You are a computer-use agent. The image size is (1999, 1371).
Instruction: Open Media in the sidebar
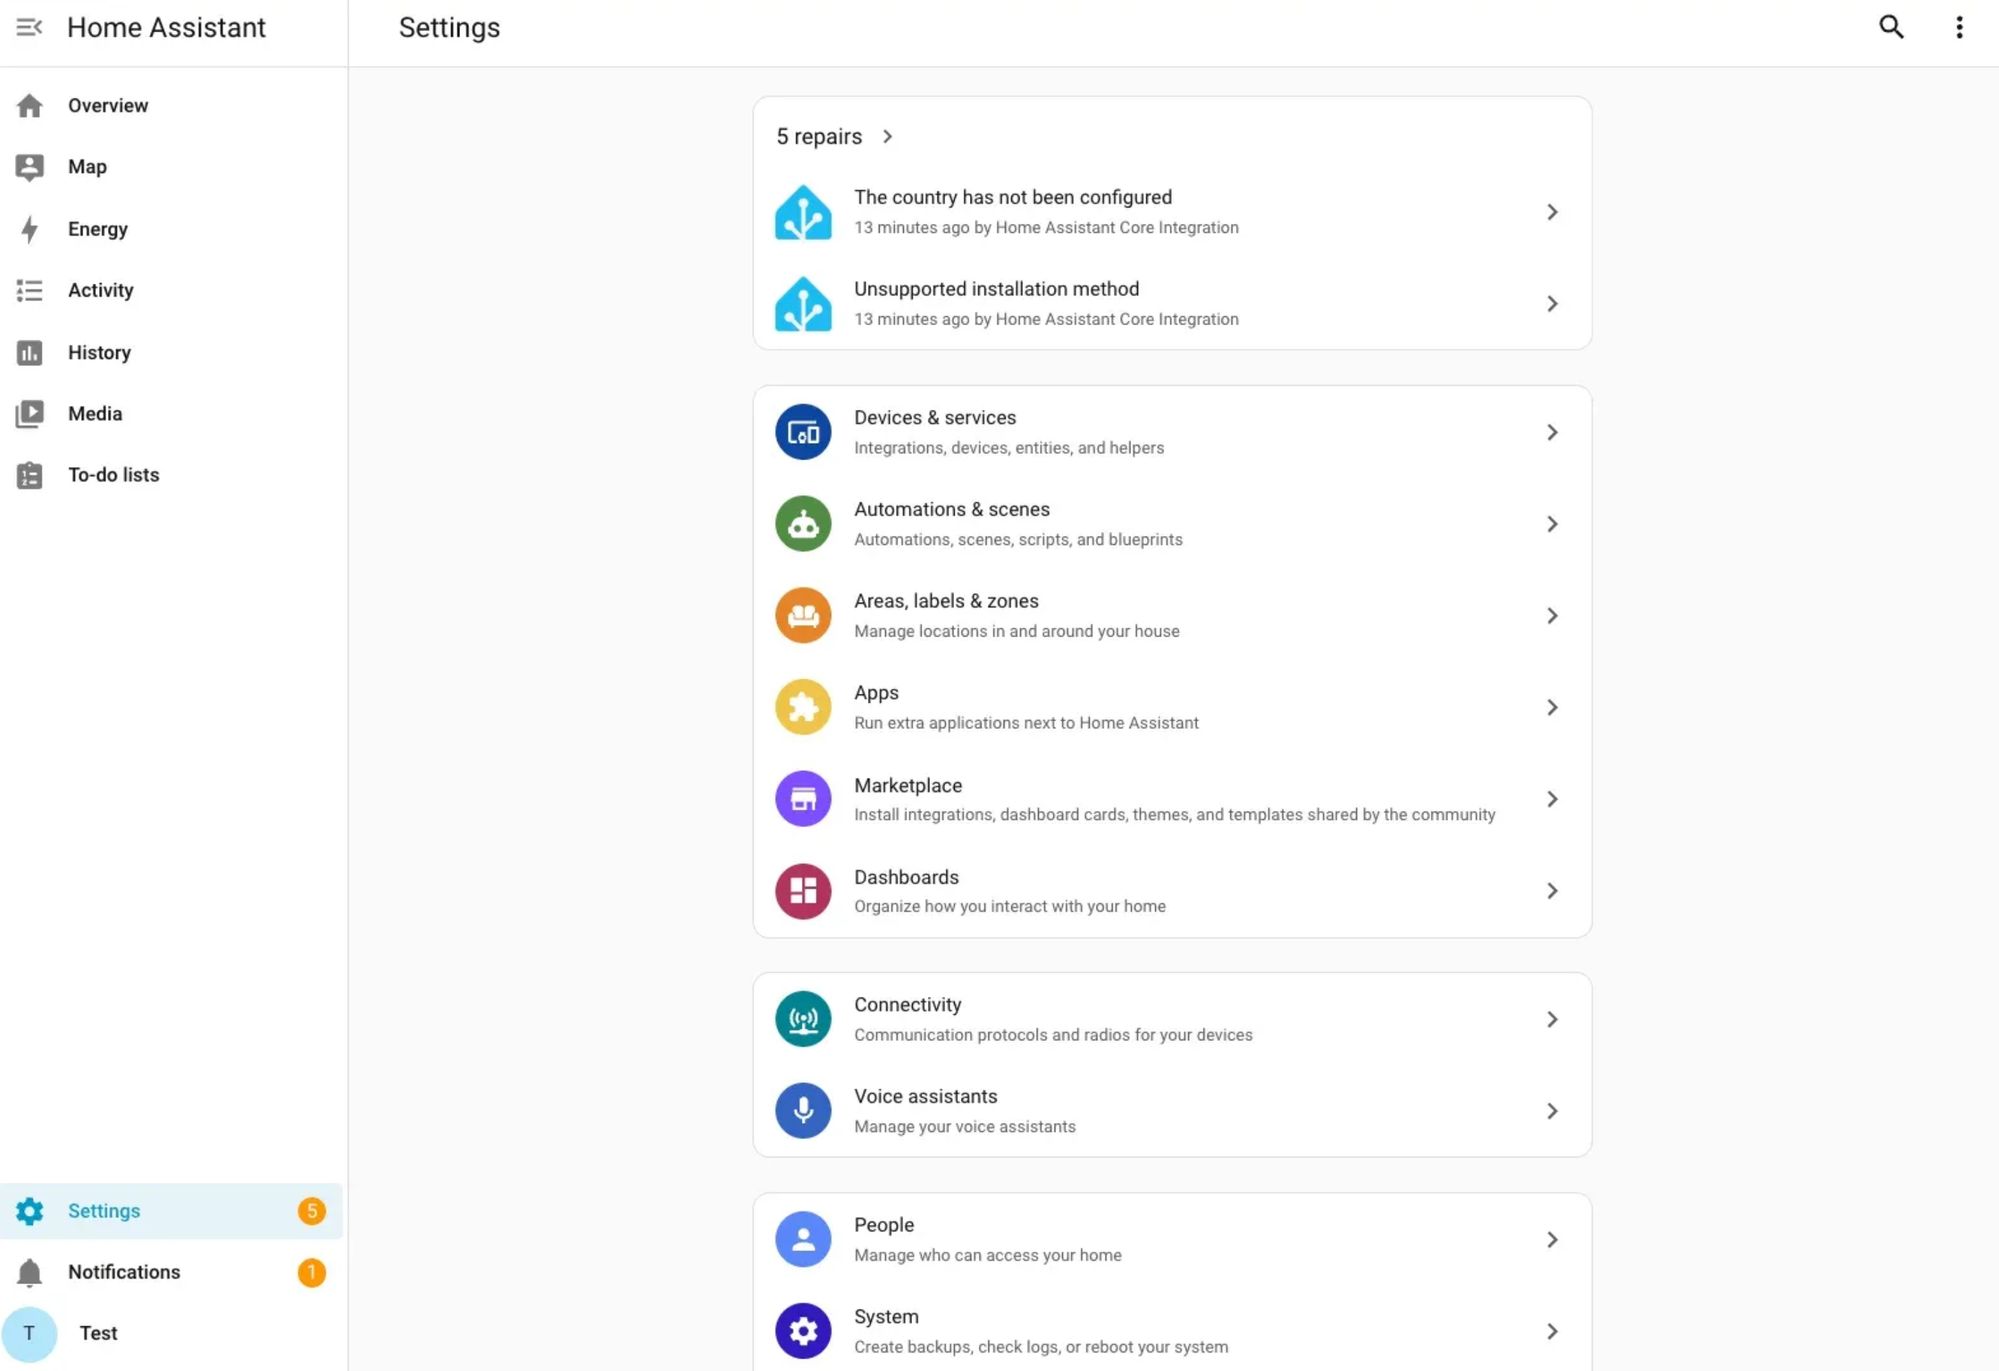pyautogui.click(x=172, y=413)
